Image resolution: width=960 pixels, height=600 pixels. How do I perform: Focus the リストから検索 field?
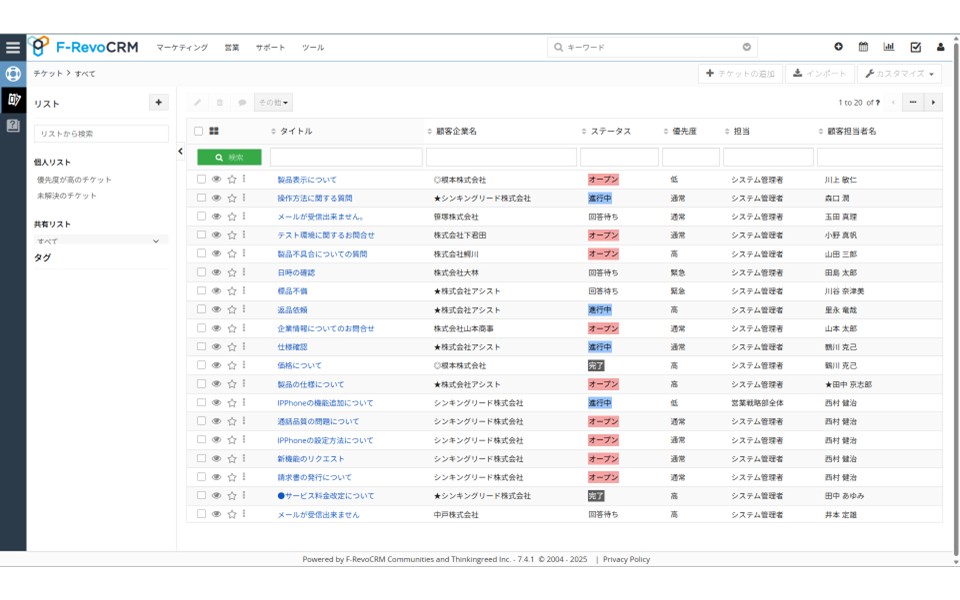click(101, 133)
